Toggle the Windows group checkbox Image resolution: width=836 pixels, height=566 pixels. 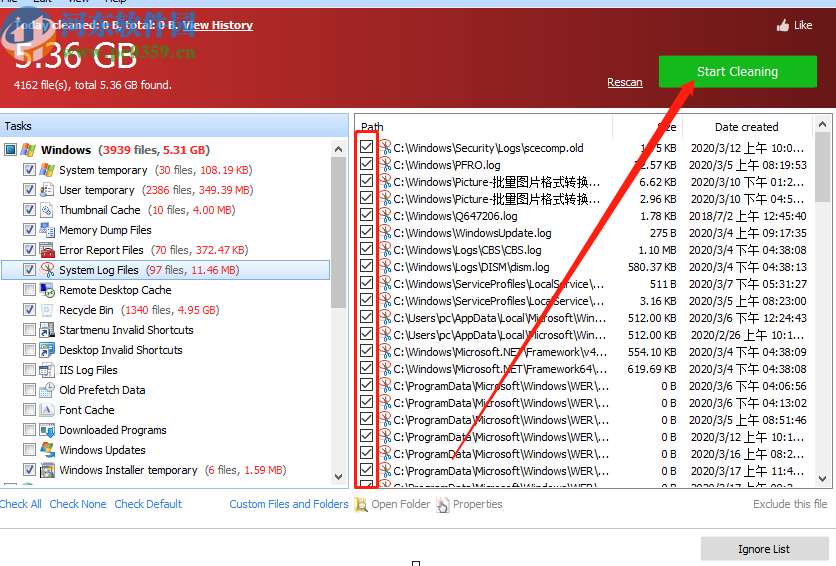(x=10, y=150)
